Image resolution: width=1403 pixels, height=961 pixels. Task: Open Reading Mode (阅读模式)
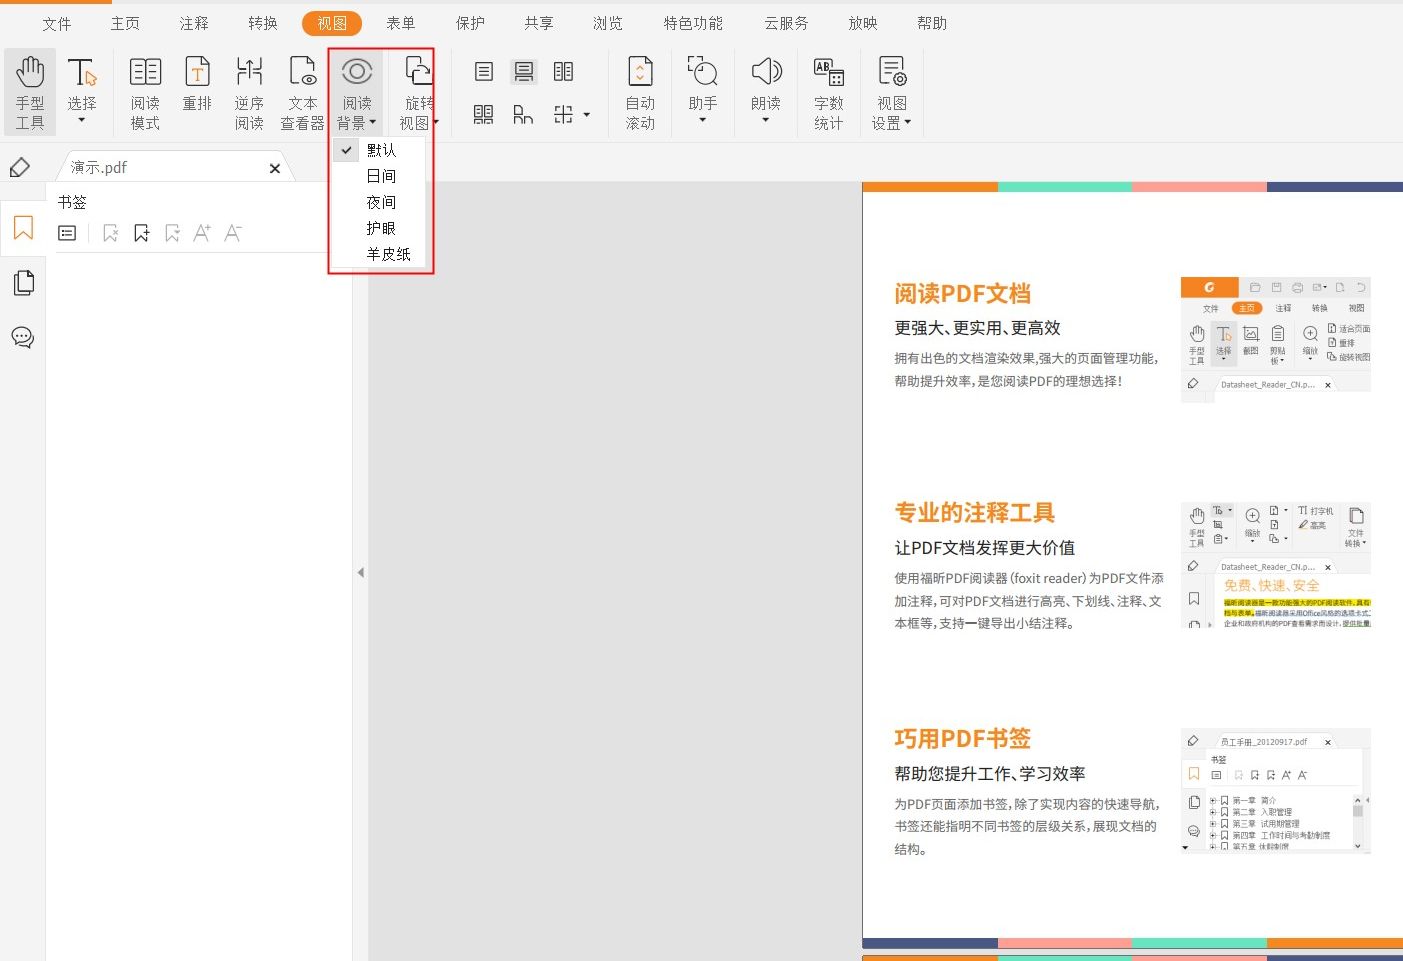tap(145, 93)
